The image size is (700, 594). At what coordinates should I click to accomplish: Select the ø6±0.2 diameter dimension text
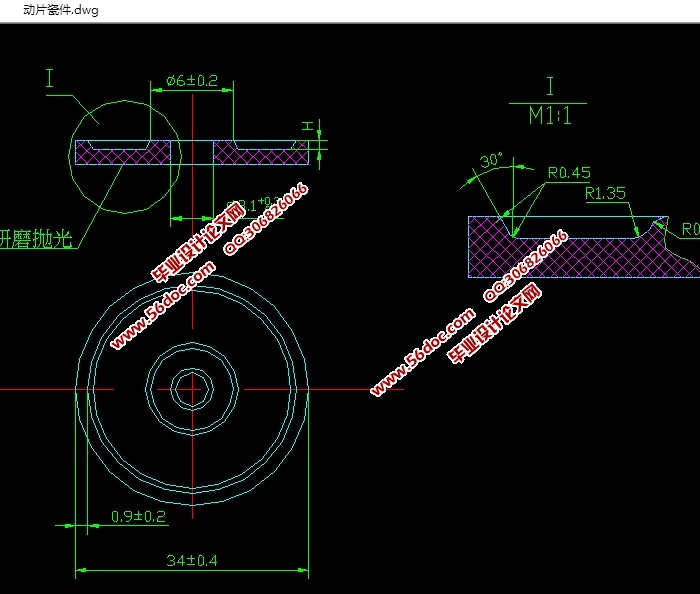click(x=192, y=80)
